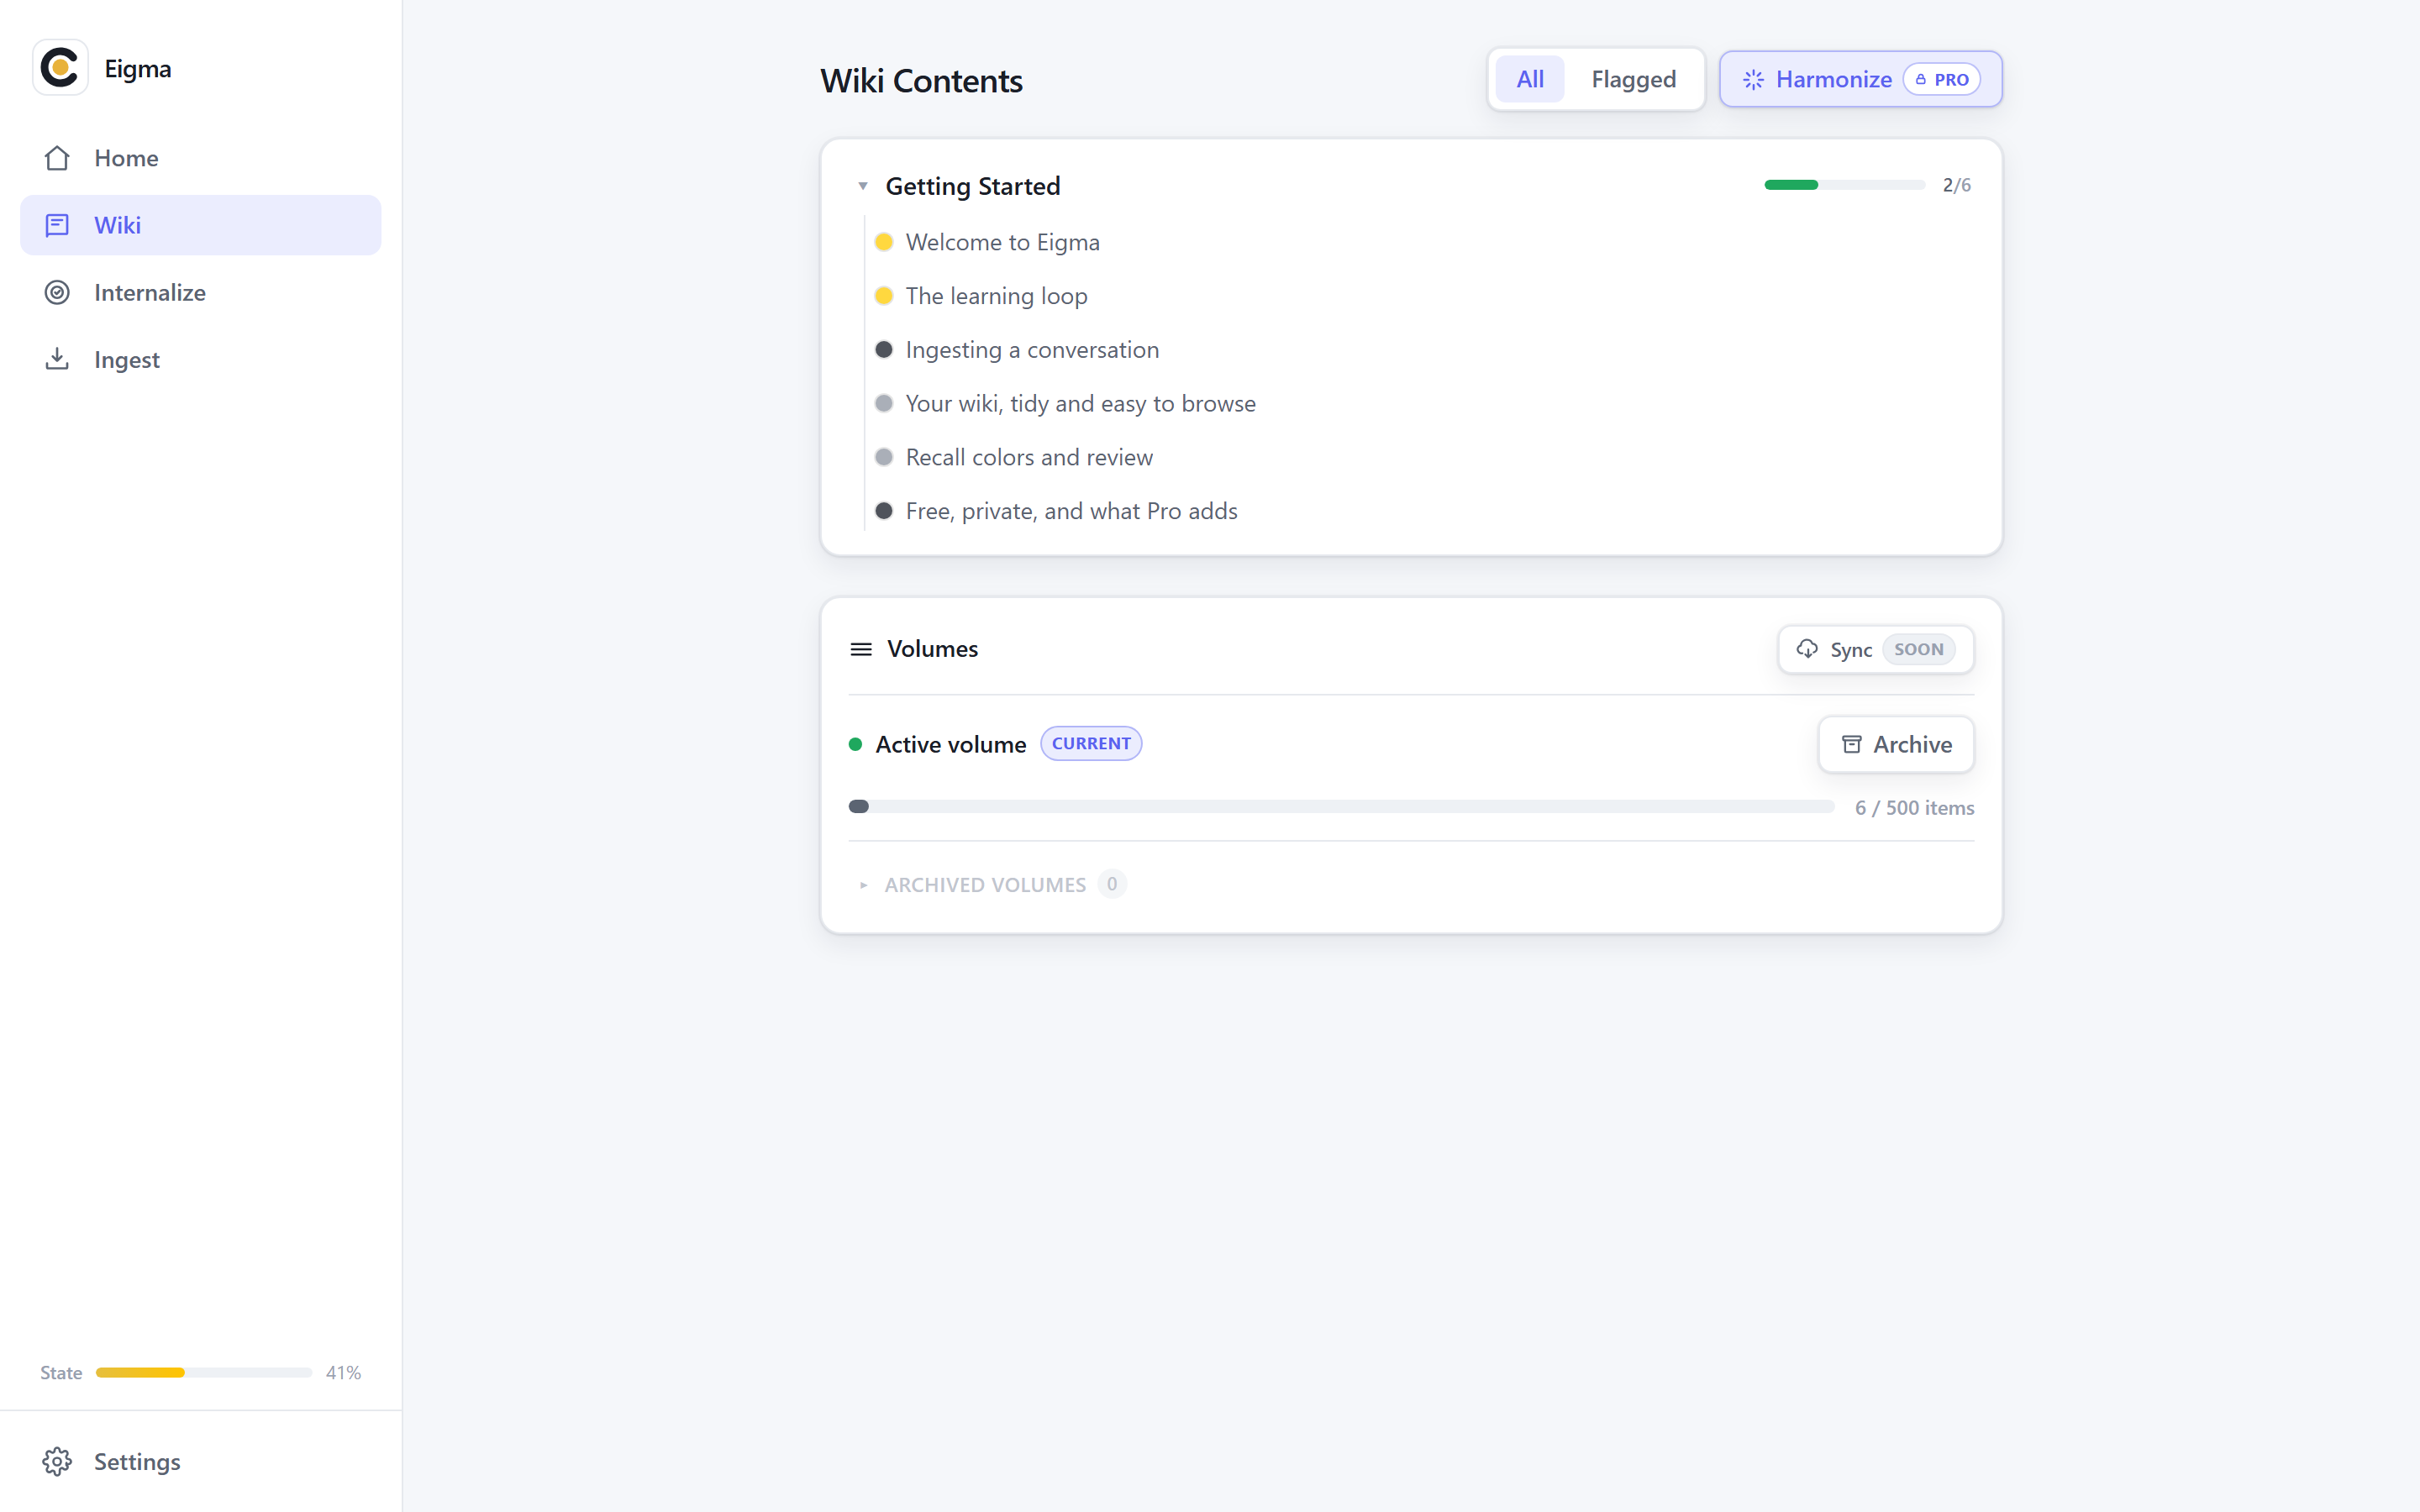The width and height of the screenshot is (2420, 1512).
Task: Collapse the Getting Started section
Action: (863, 186)
